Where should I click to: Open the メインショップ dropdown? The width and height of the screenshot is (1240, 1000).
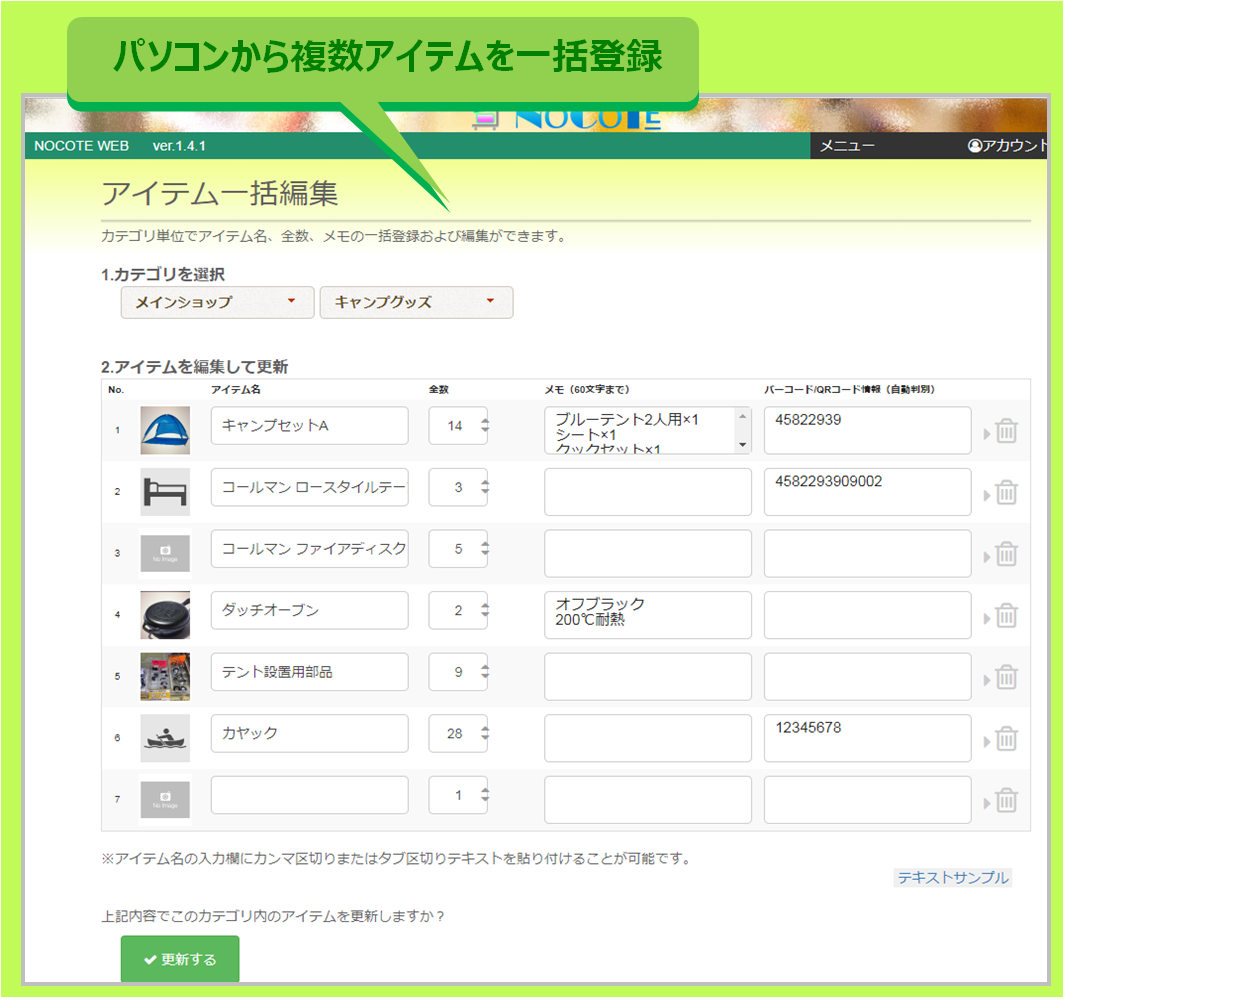coord(217,302)
